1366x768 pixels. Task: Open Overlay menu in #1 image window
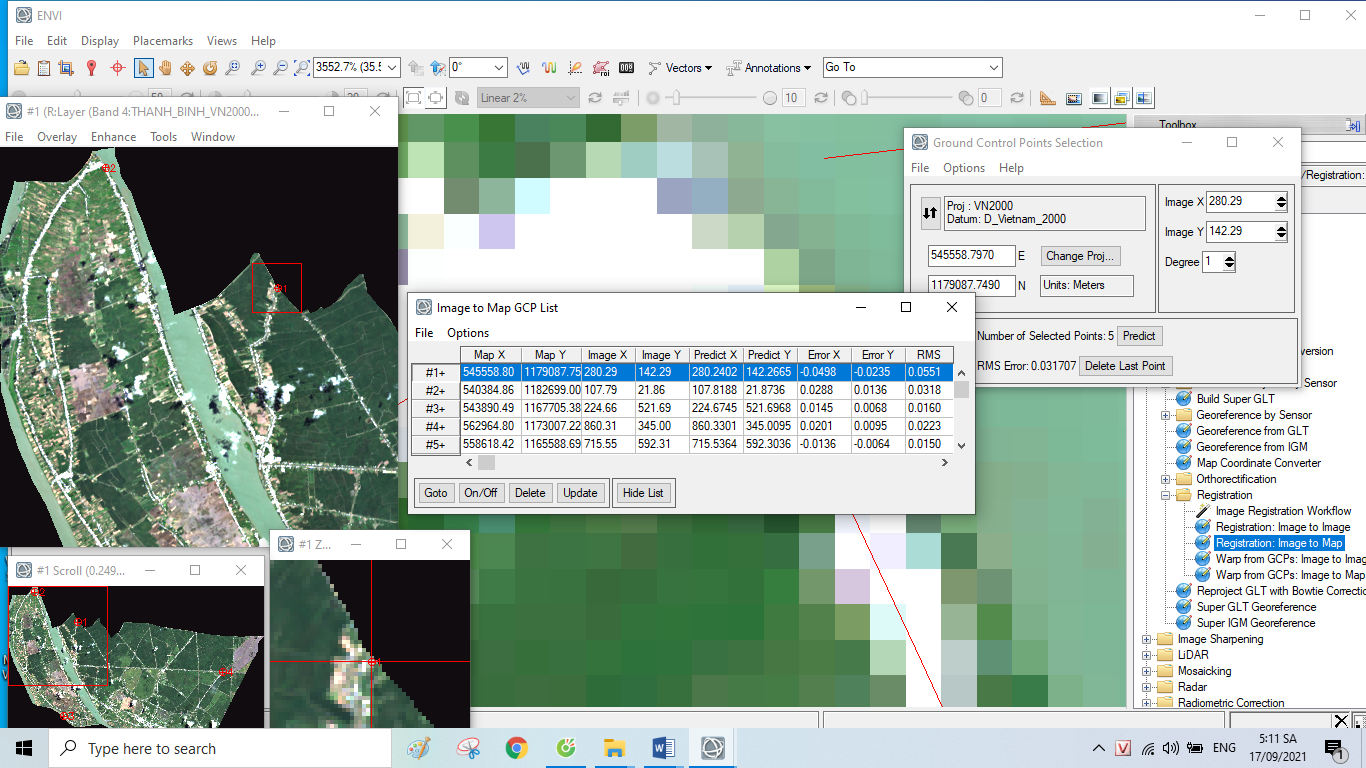pos(57,137)
